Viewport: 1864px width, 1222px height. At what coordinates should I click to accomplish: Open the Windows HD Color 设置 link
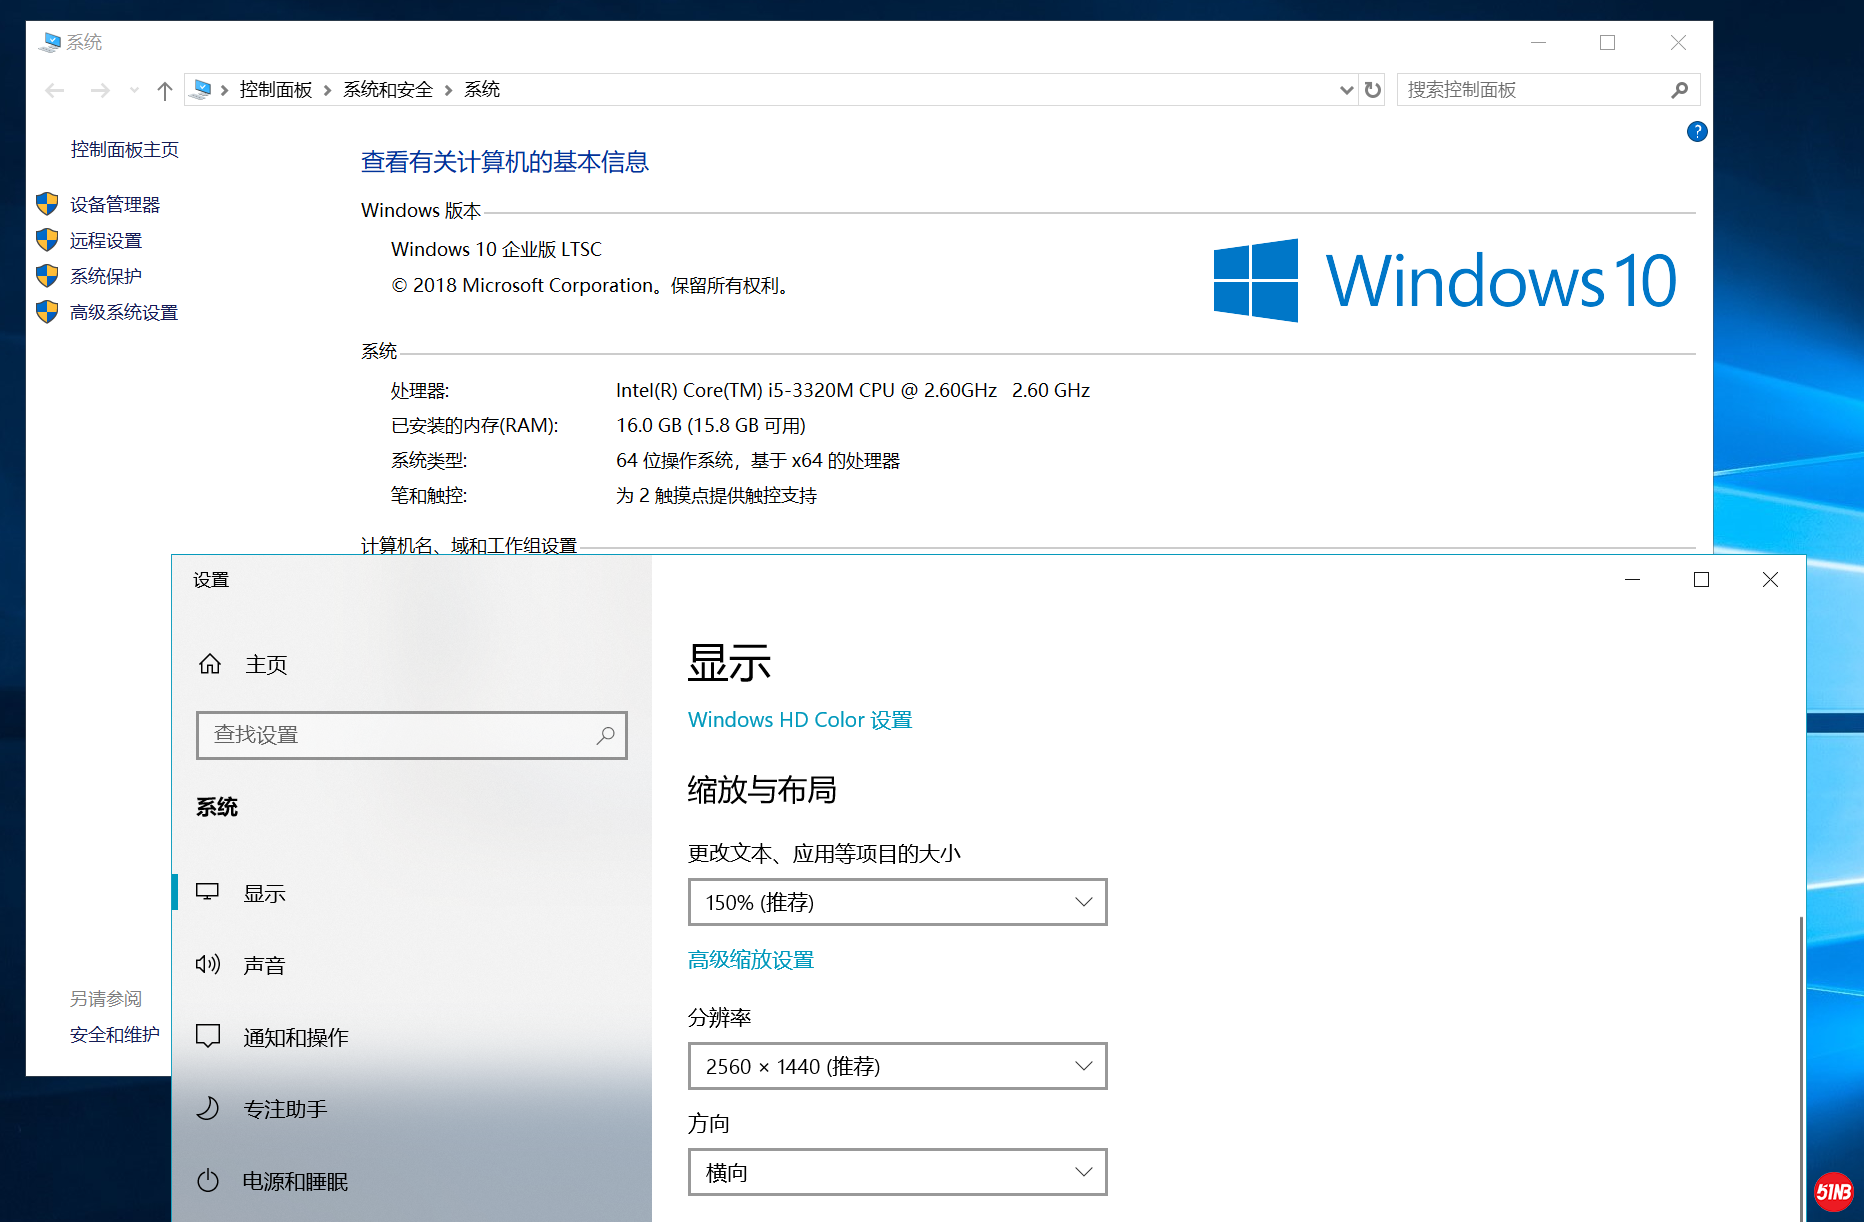[x=799, y=720]
